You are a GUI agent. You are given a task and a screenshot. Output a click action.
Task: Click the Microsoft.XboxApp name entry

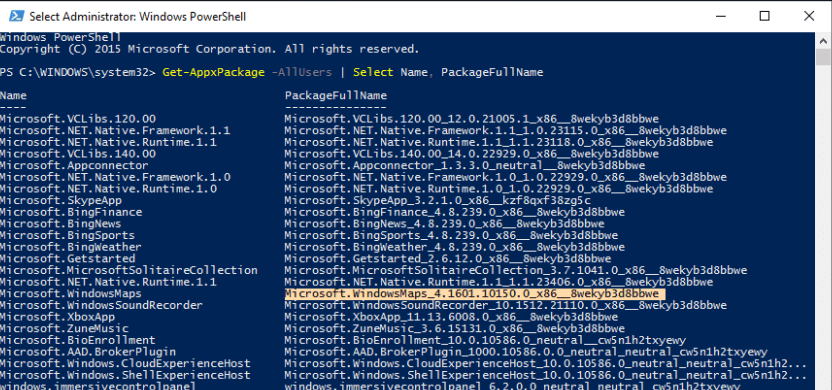click(x=57, y=317)
